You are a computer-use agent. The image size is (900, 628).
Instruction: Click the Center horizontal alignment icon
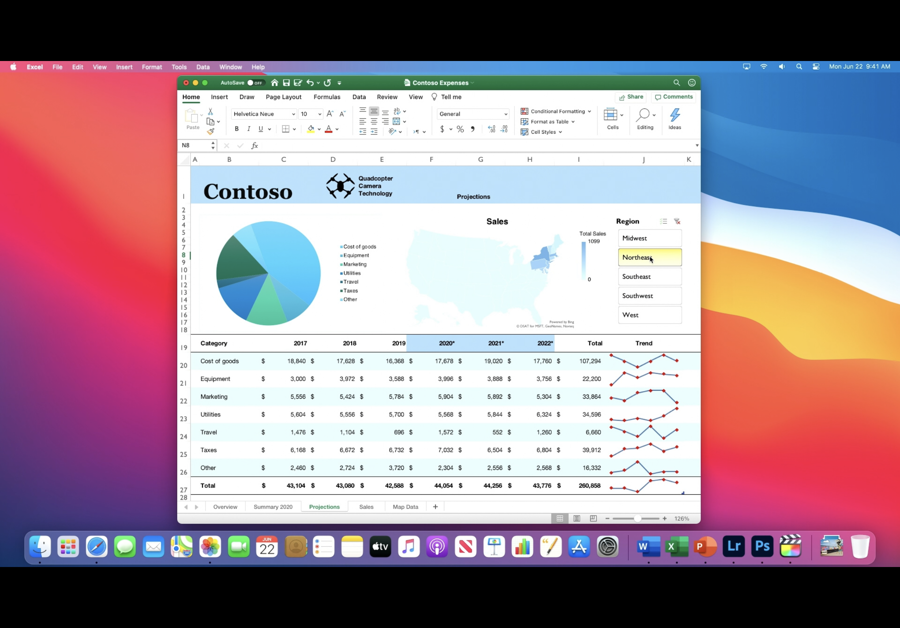click(374, 122)
